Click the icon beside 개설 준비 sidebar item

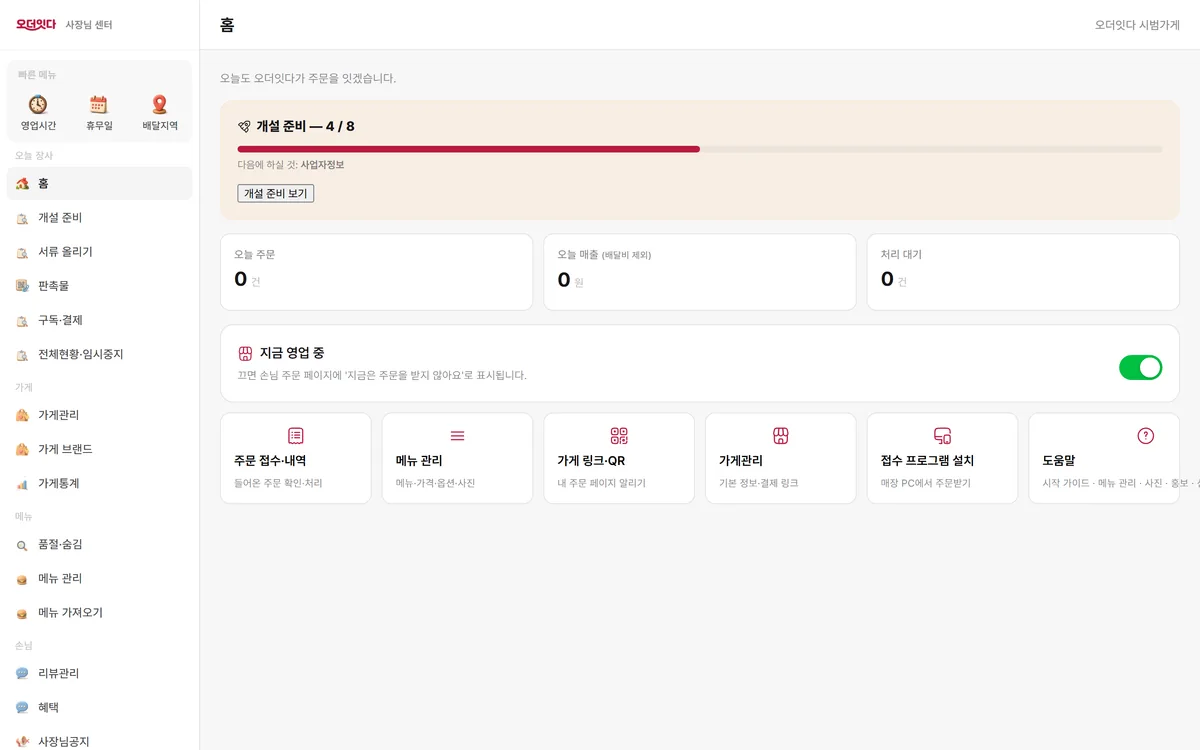tap(22, 218)
